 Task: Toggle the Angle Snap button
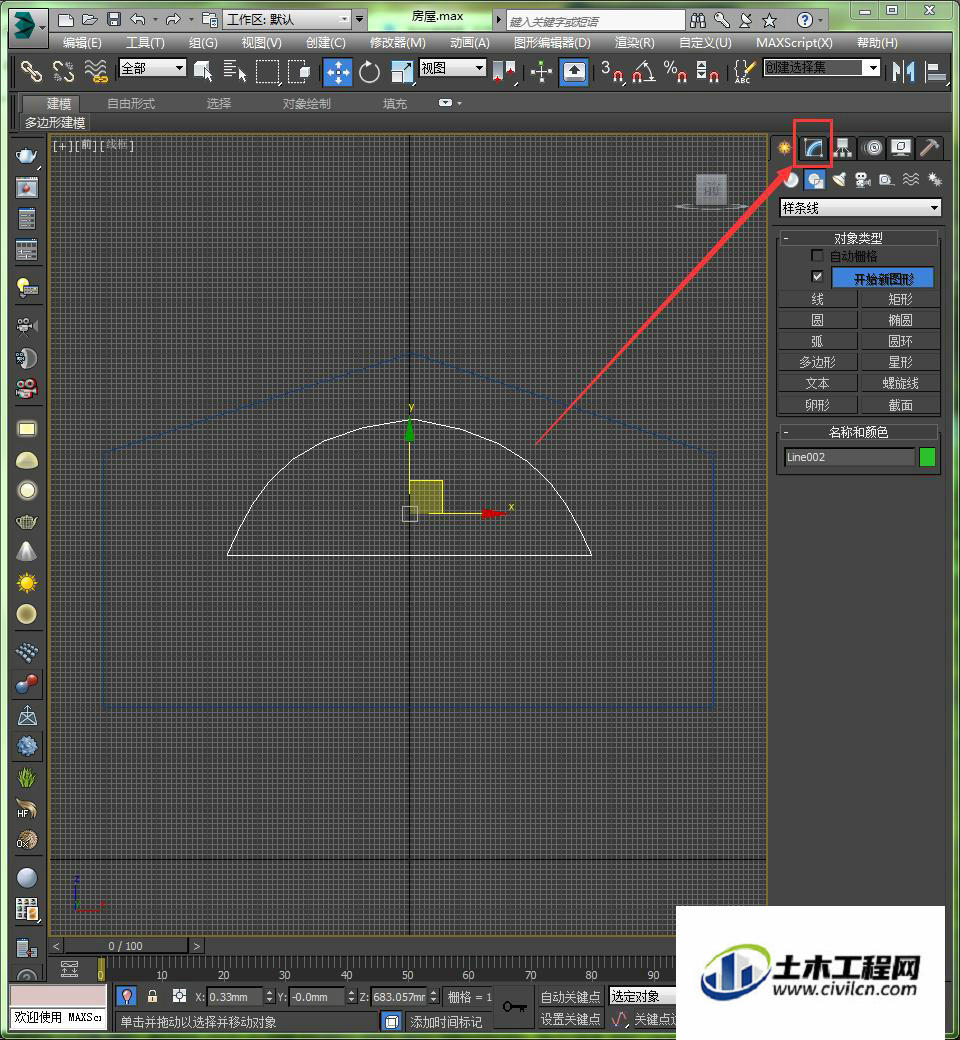[644, 71]
